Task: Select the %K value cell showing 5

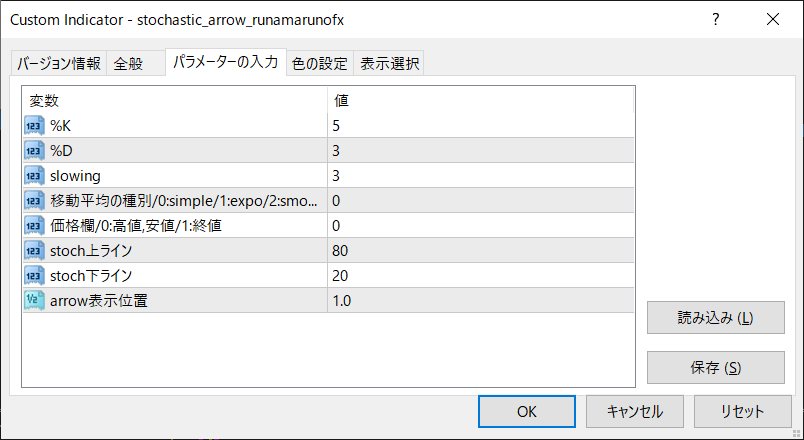Action: pyautogui.click(x=480, y=125)
